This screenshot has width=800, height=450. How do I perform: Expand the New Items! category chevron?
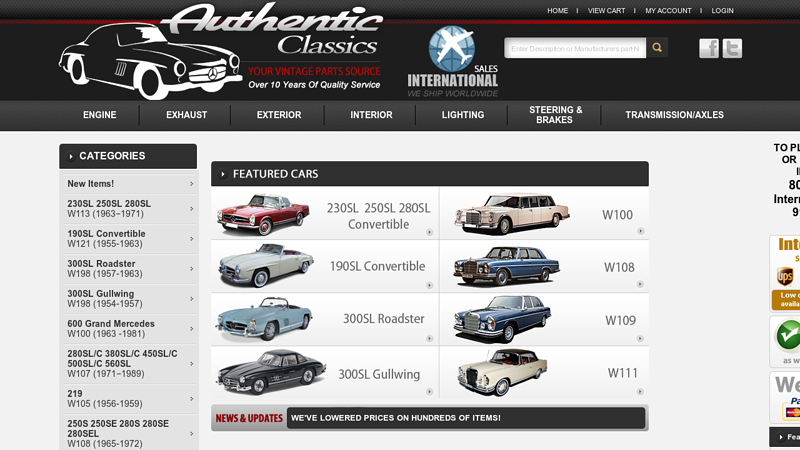pos(192,184)
